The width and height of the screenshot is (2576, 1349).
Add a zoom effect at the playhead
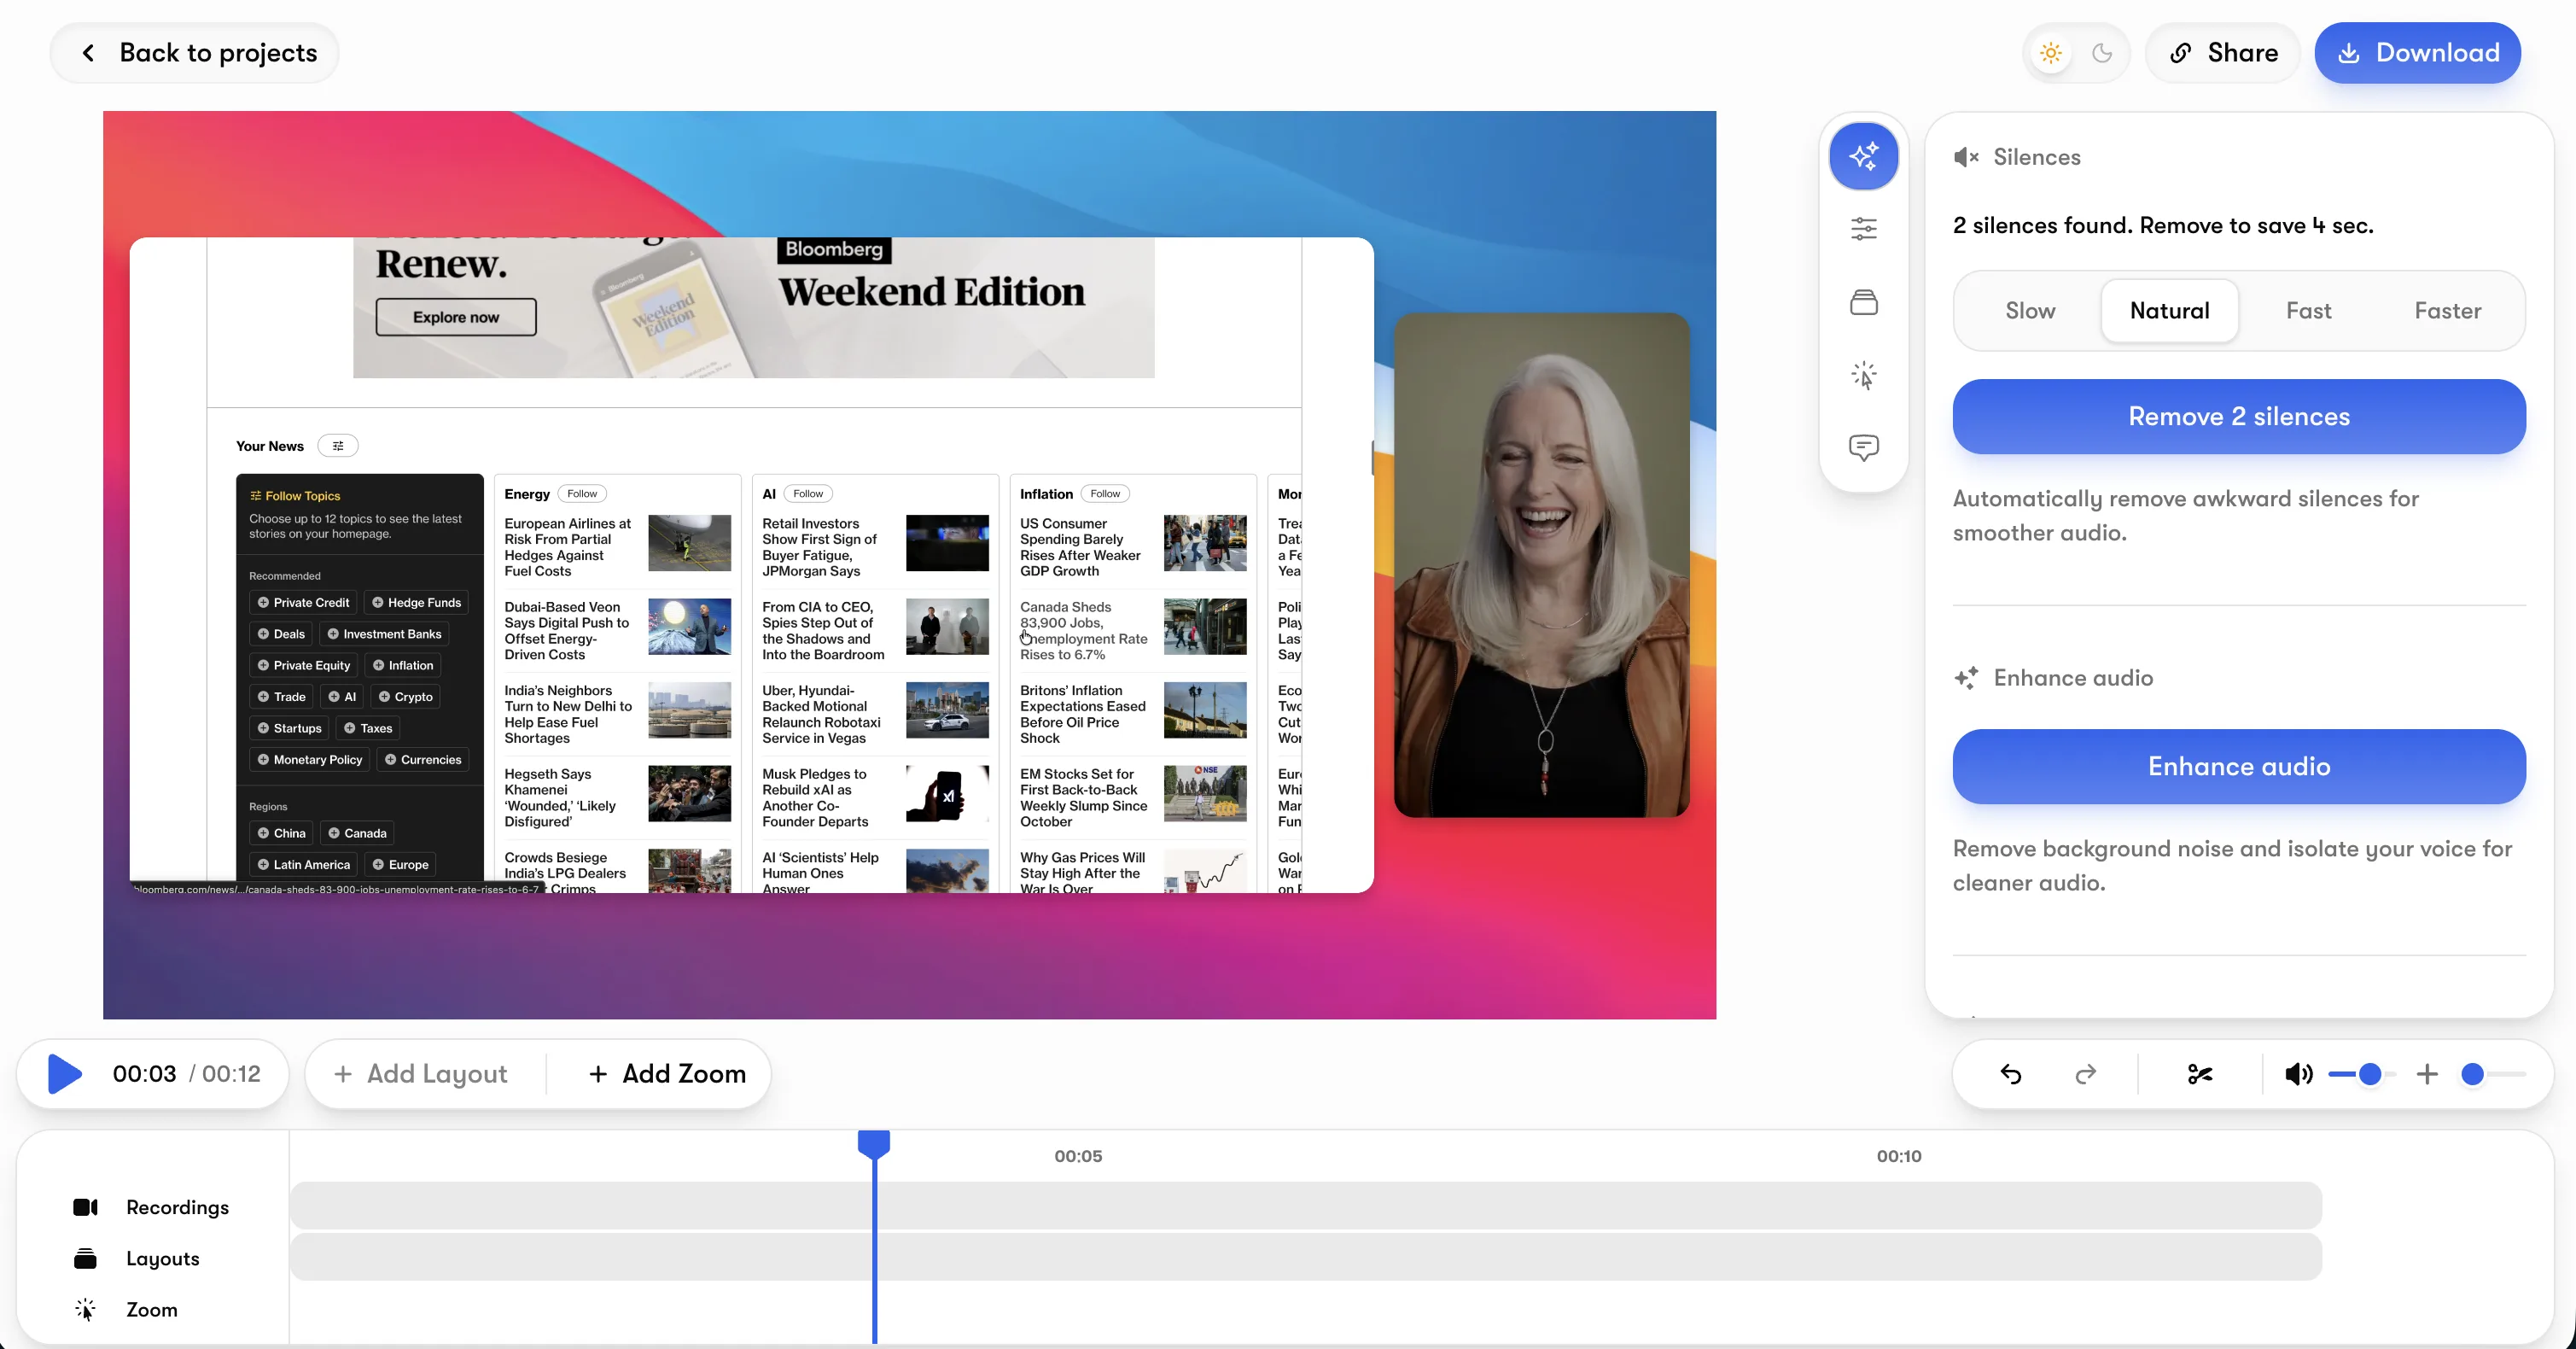point(668,1074)
